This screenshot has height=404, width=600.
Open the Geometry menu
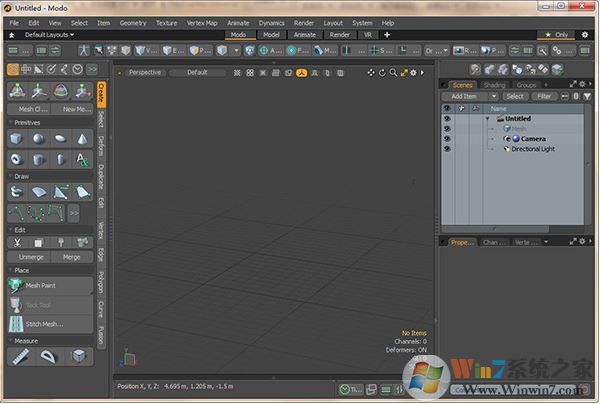132,22
